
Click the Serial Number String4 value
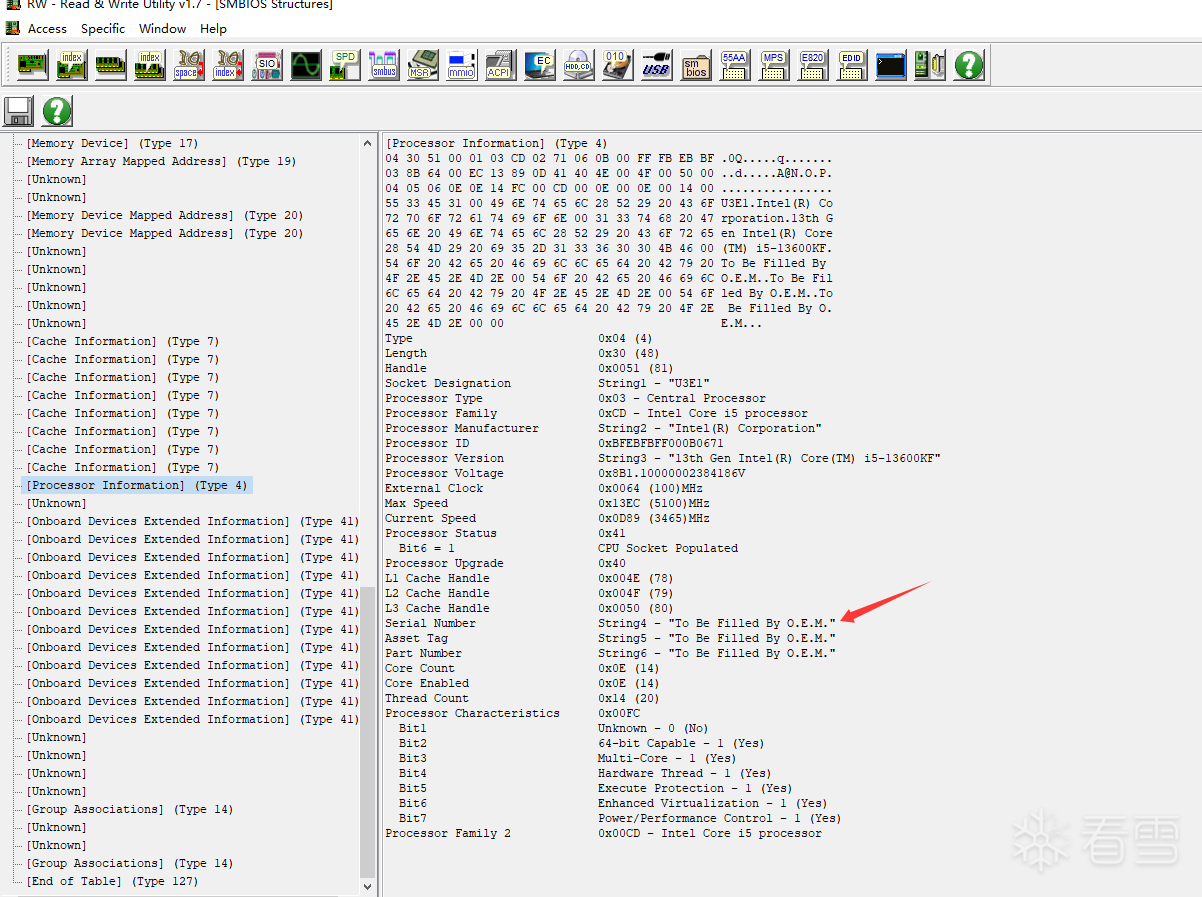[717, 623]
